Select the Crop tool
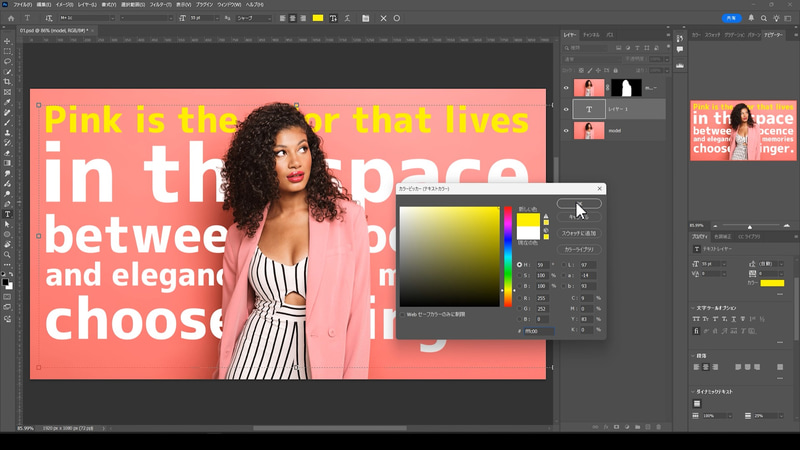800x450 pixels. click(x=8, y=82)
